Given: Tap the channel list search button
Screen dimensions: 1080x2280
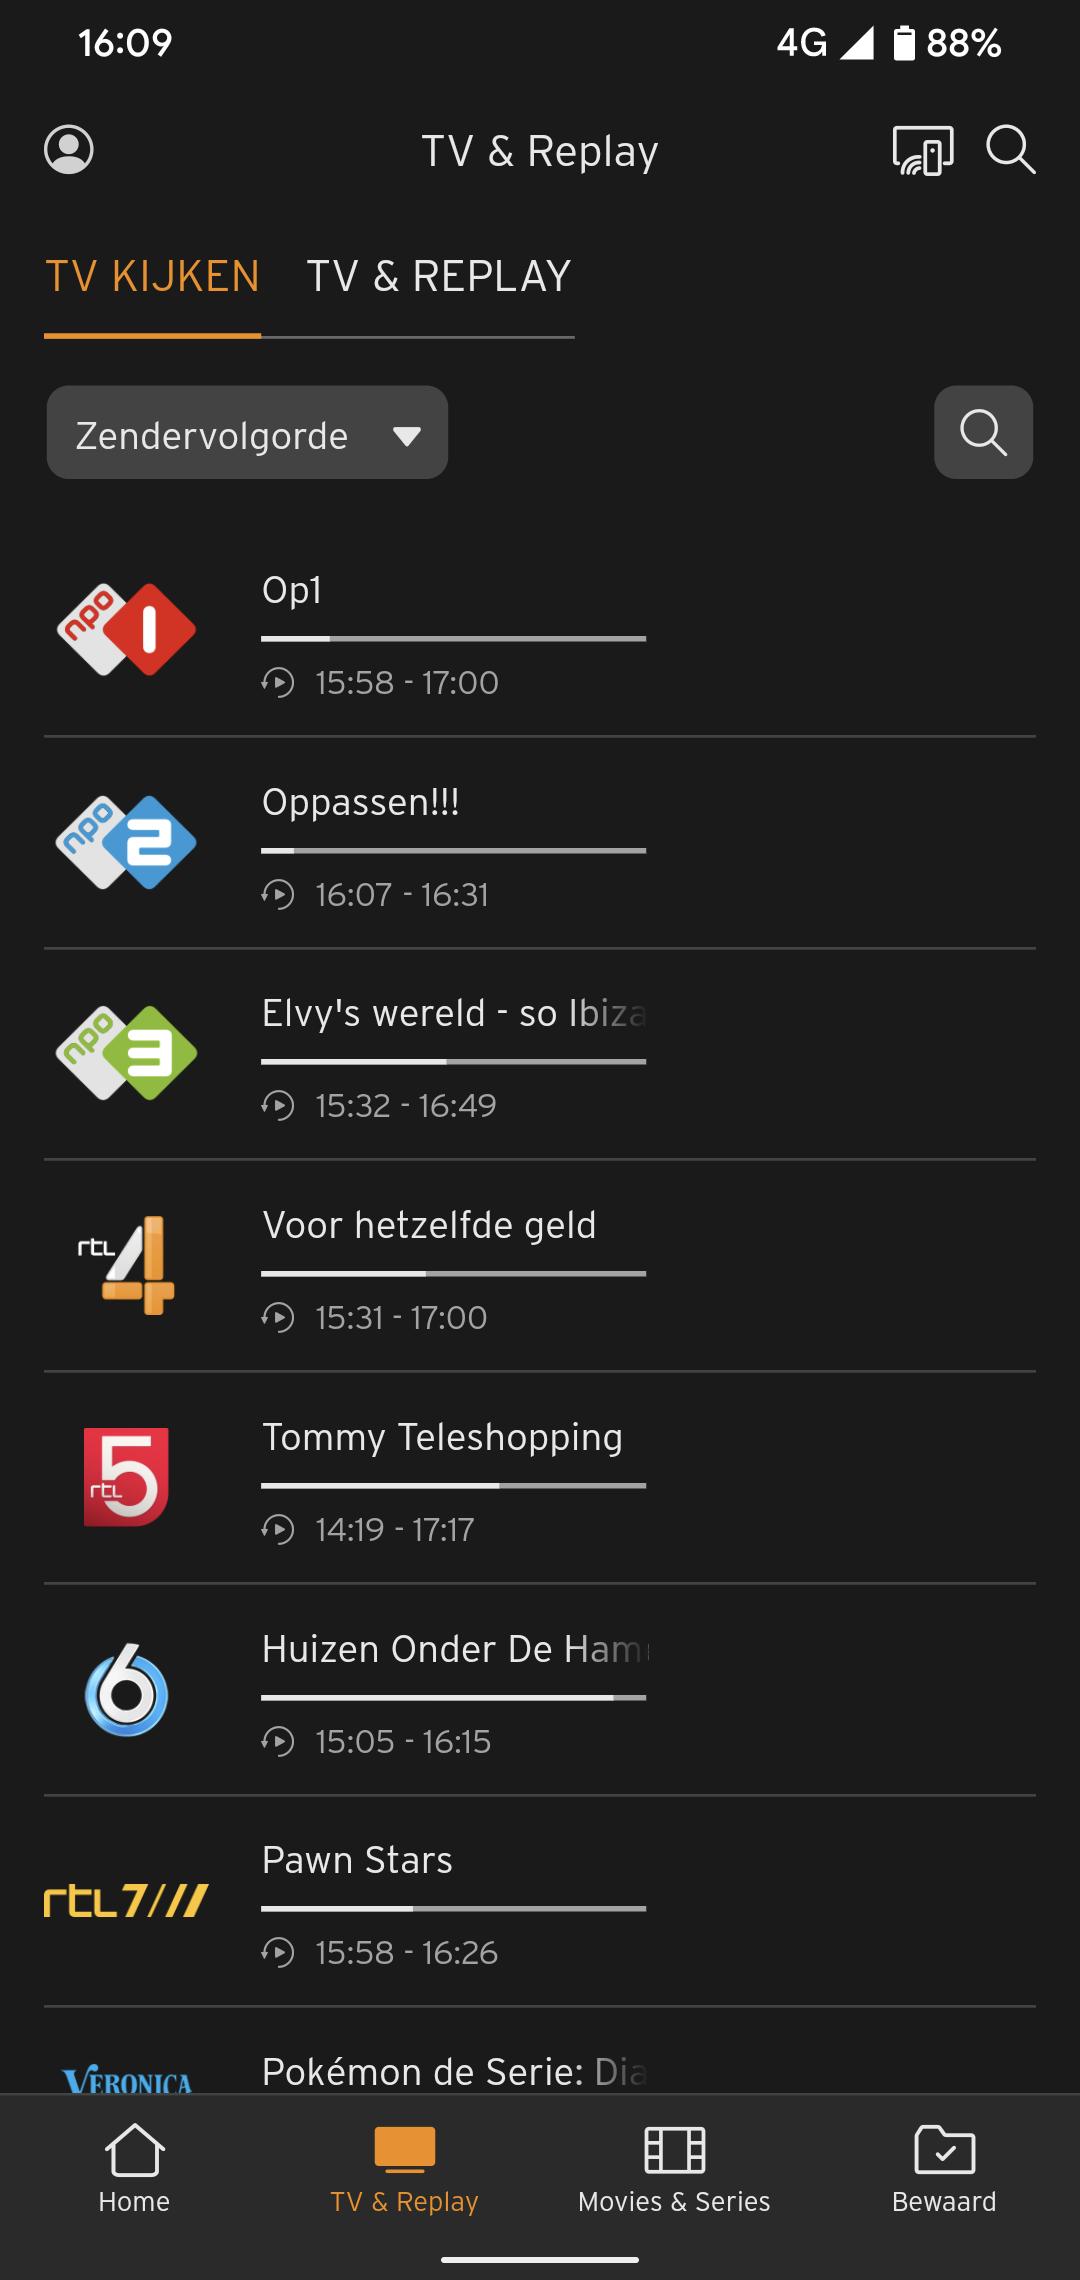Looking at the screenshot, I should coord(983,432).
